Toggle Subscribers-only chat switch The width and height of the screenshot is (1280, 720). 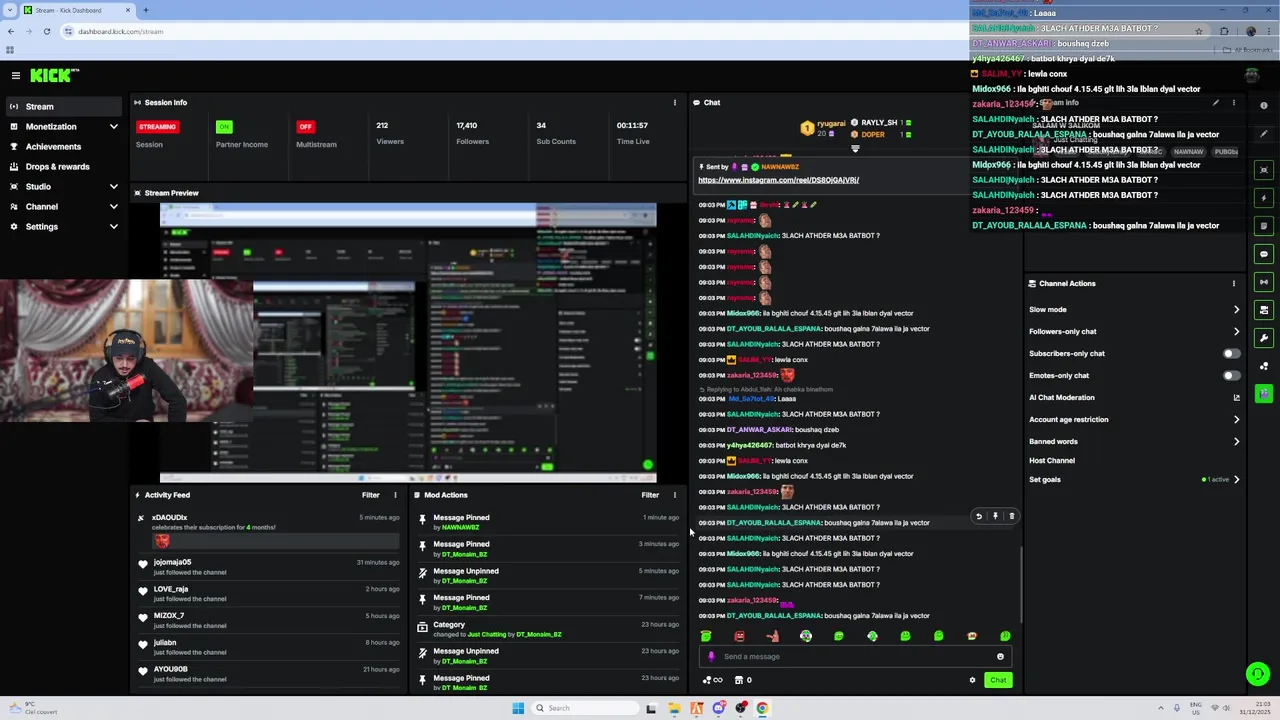(1231, 353)
